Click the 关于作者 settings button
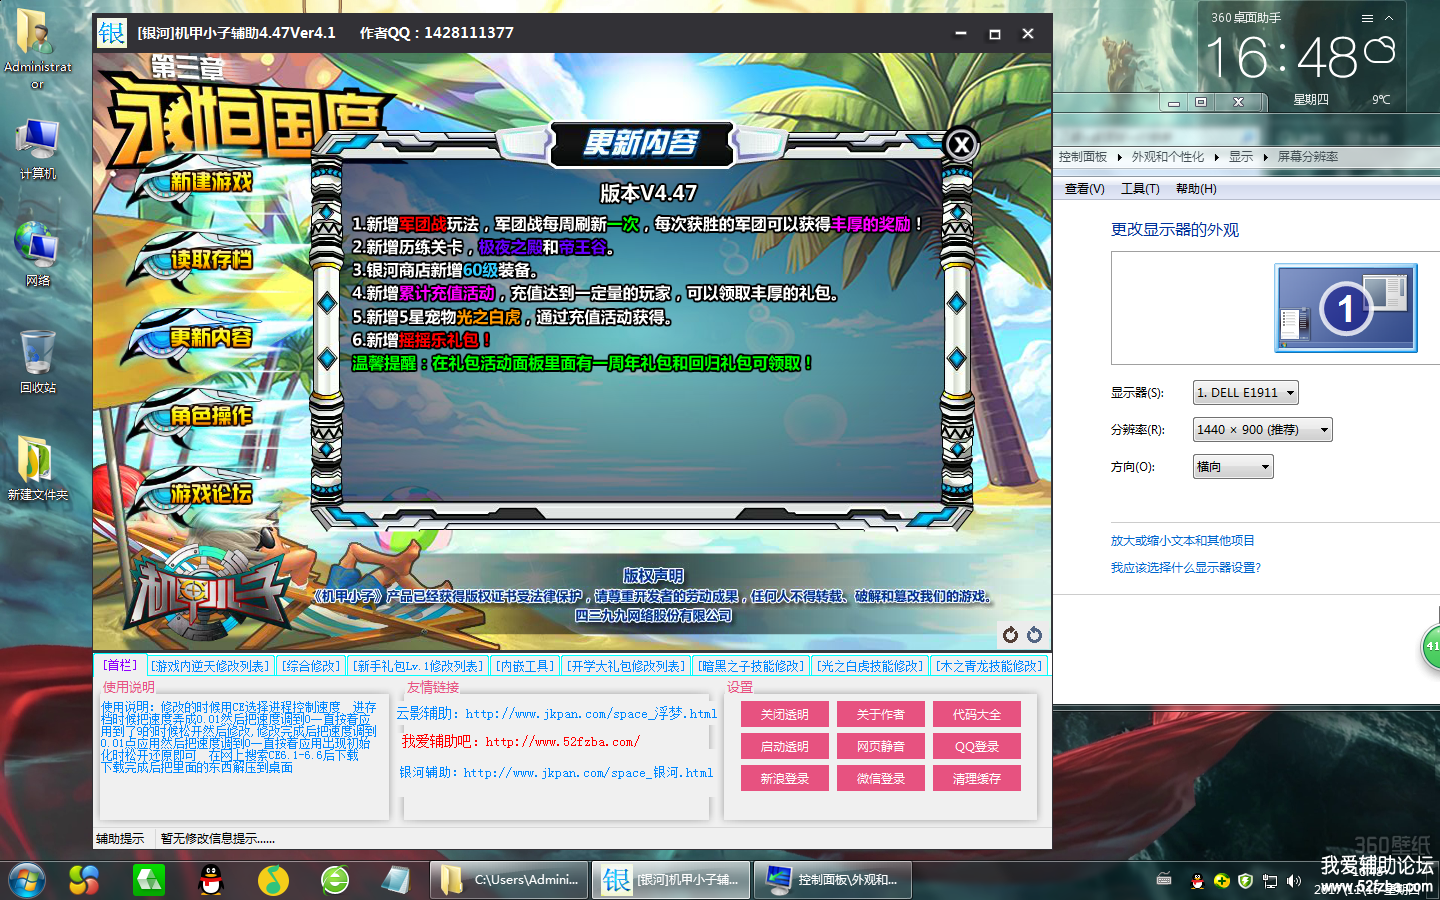1440x900 pixels. tap(881, 714)
